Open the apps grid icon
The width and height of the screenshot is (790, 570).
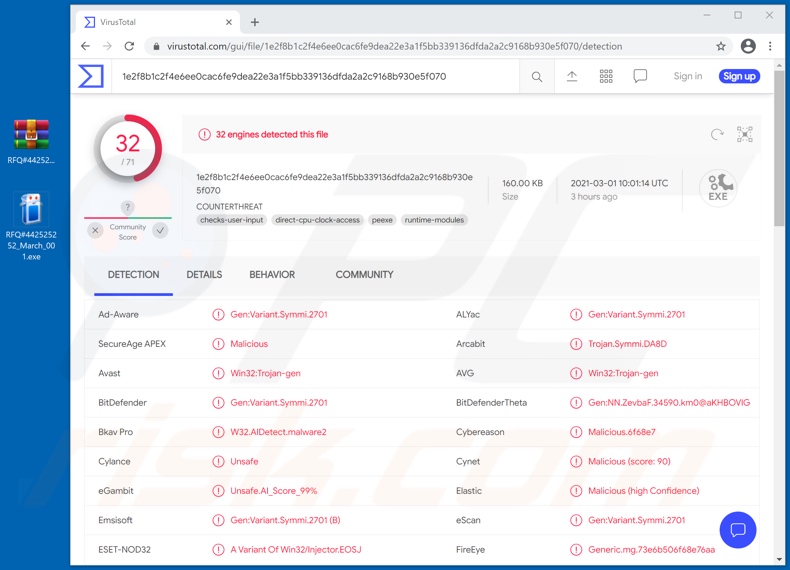[x=606, y=76]
